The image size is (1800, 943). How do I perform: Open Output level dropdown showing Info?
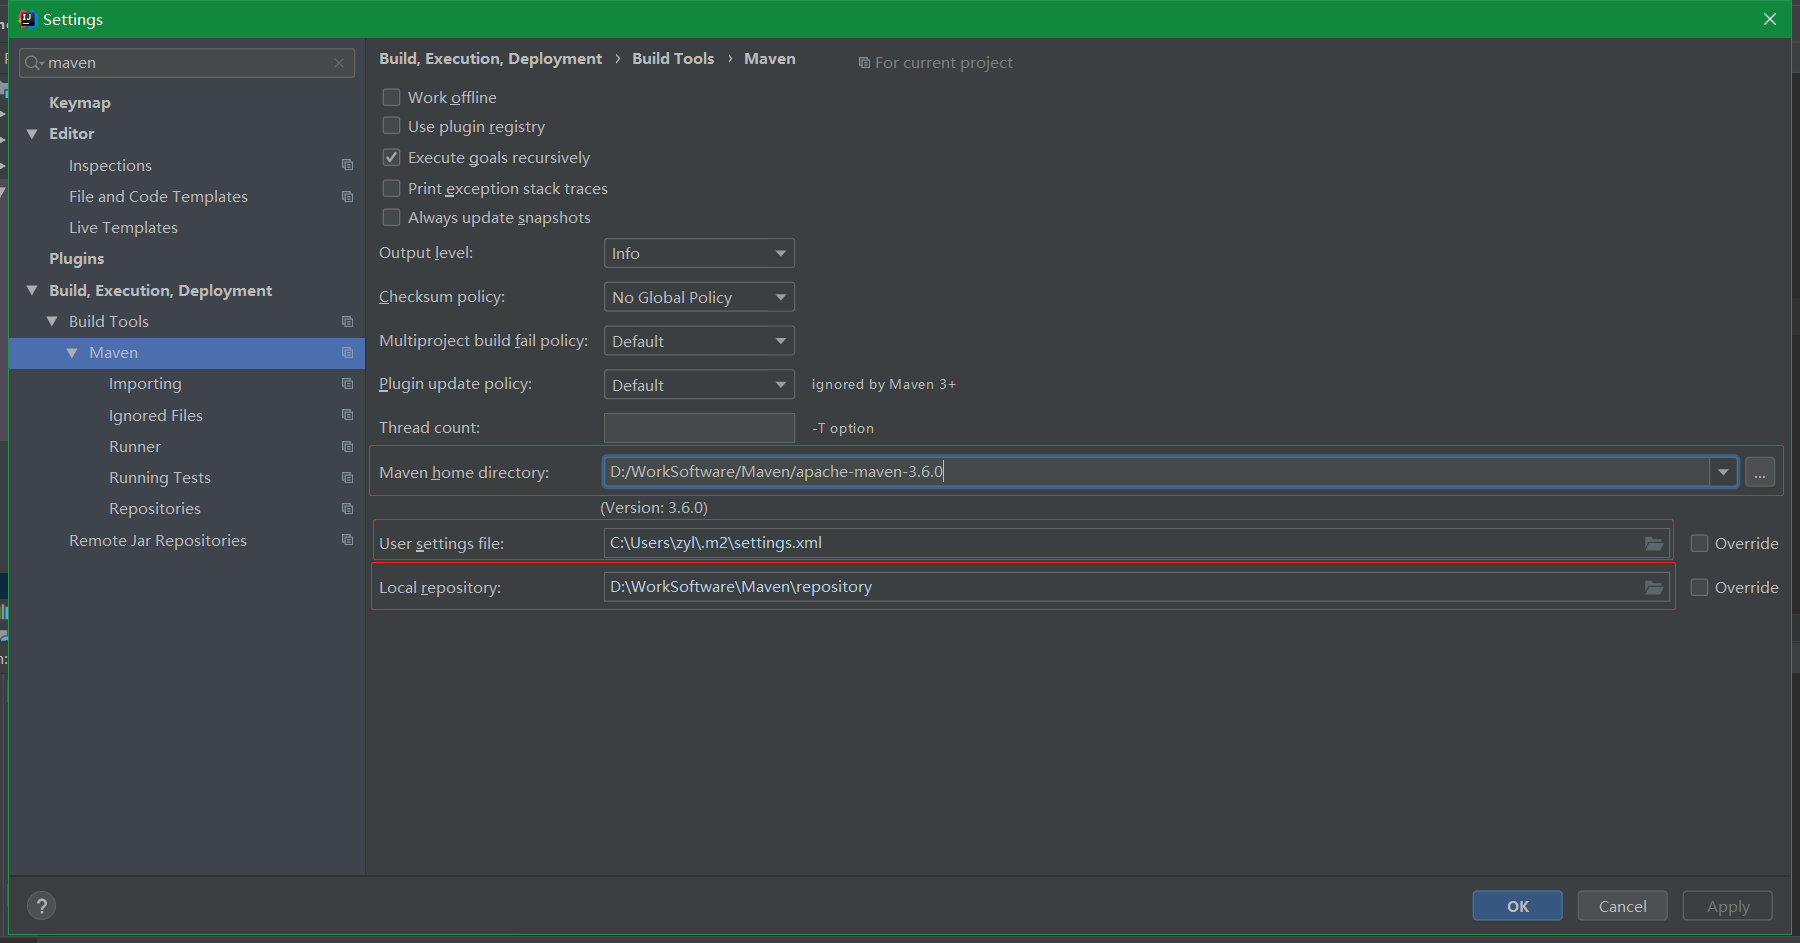pos(699,253)
